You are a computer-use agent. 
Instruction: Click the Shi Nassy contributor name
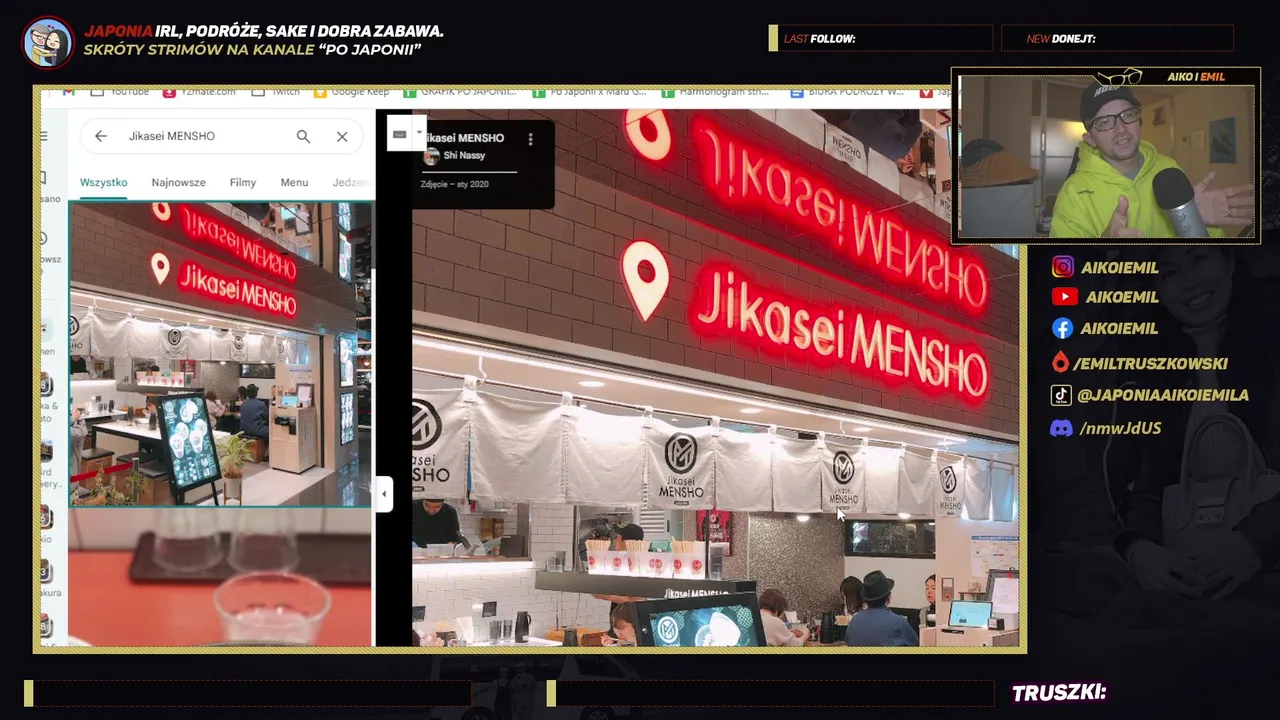pyautogui.click(x=464, y=156)
